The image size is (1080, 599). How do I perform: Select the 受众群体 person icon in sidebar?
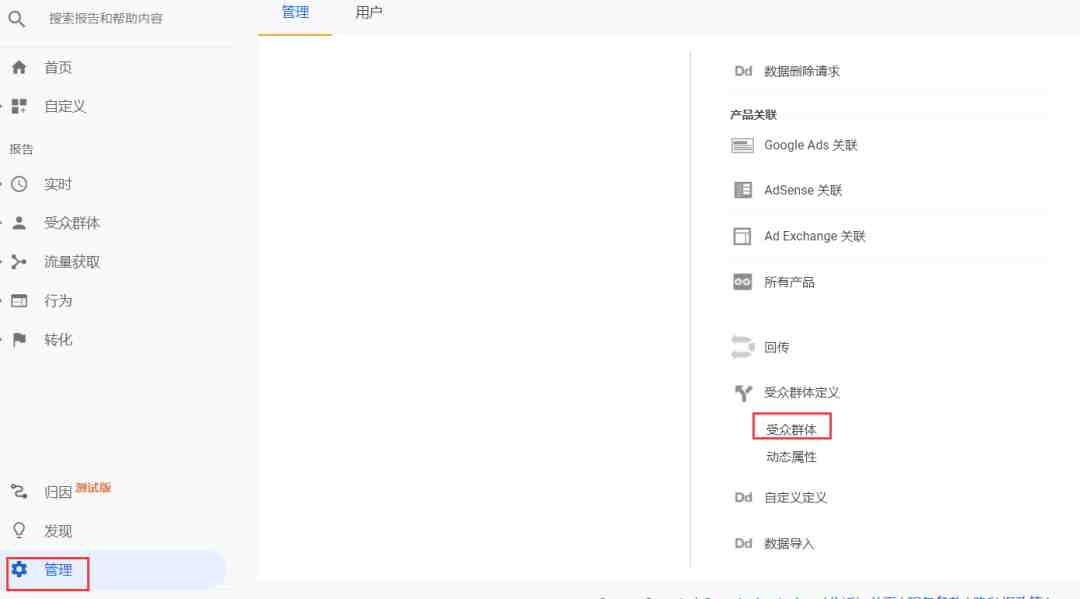[x=19, y=223]
